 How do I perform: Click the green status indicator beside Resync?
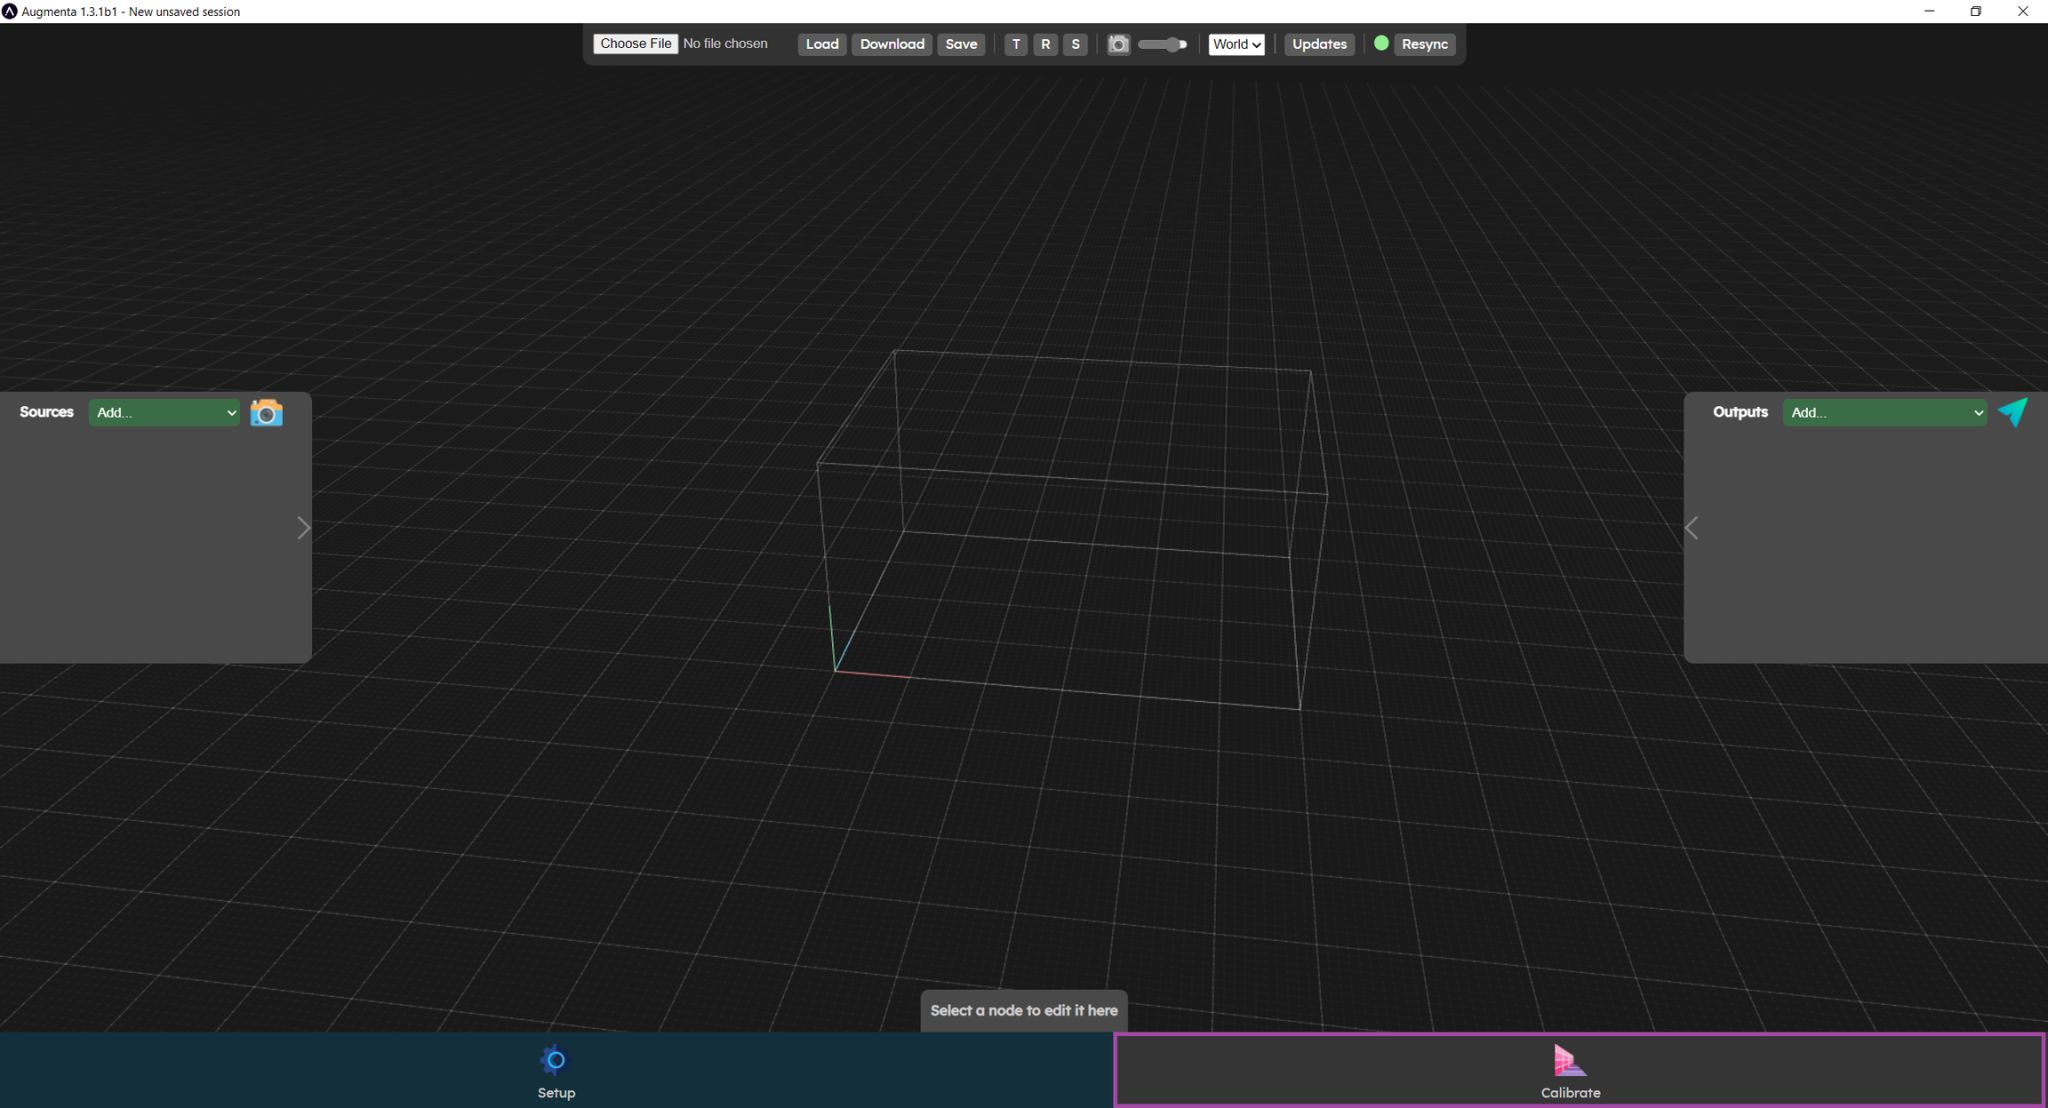pos(1380,43)
